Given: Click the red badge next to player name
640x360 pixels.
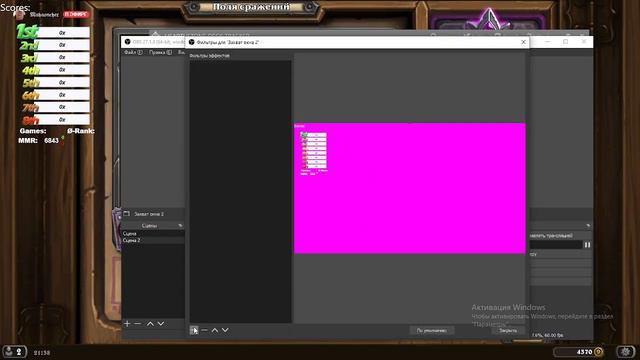Looking at the screenshot, I should pyautogui.click(x=76, y=14).
